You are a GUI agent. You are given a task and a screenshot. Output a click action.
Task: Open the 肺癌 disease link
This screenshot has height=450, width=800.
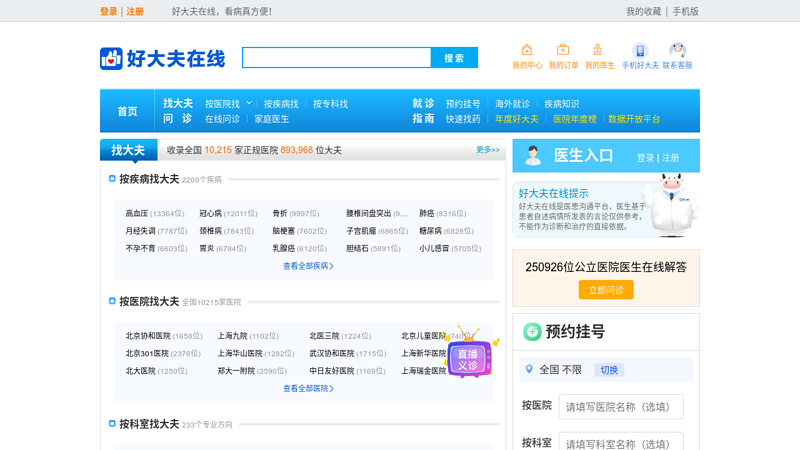tap(427, 213)
